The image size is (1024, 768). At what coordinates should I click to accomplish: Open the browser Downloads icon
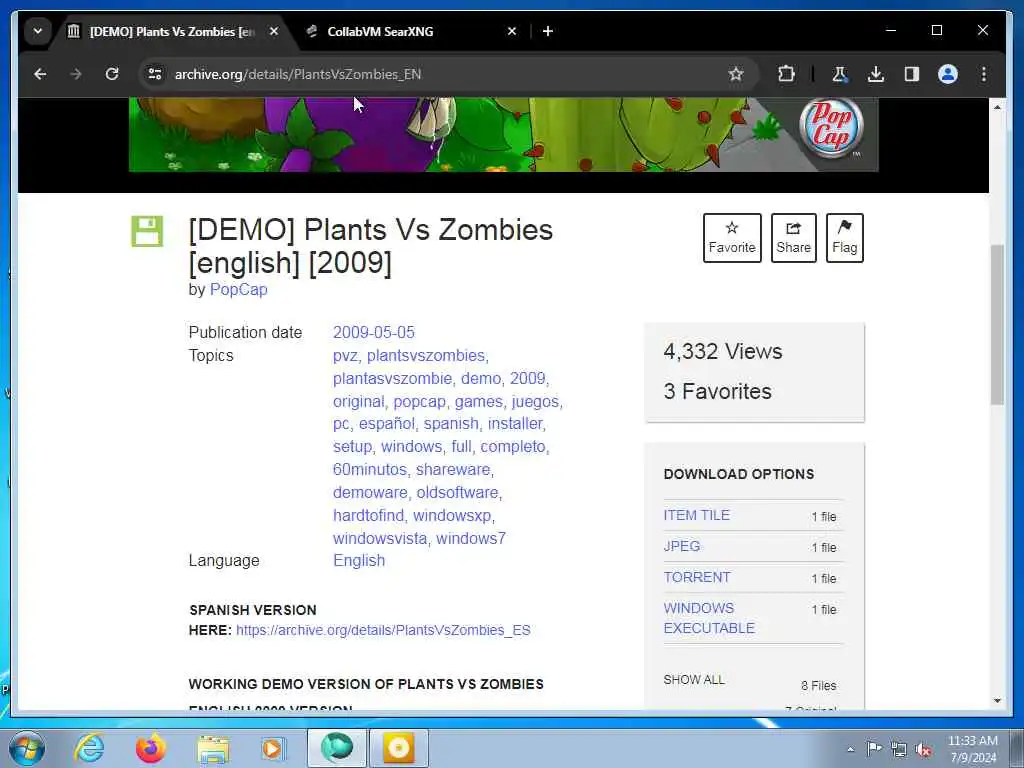[876, 74]
